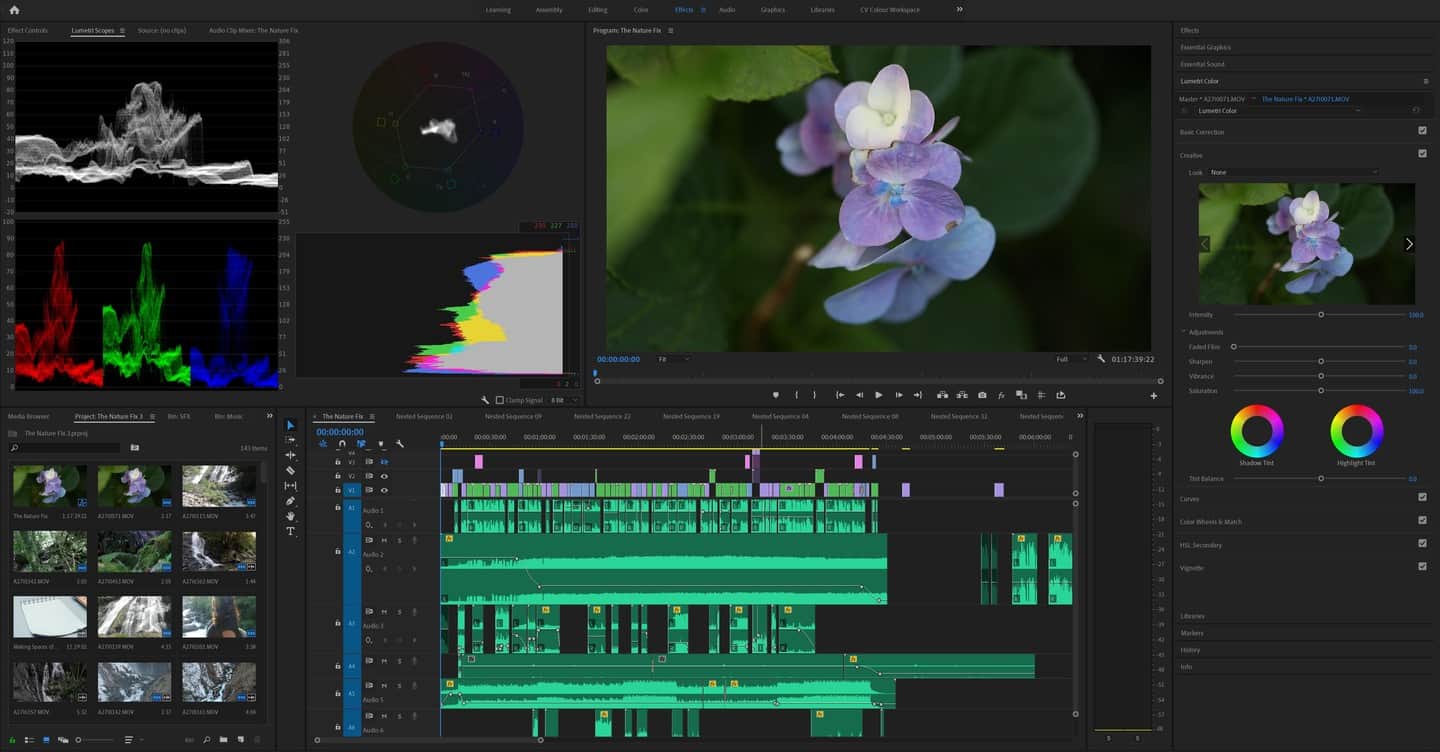This screenshot has height=752, width=1440.
Task: Click the Shadow Tint color wheel
Action: point(1256,432)
